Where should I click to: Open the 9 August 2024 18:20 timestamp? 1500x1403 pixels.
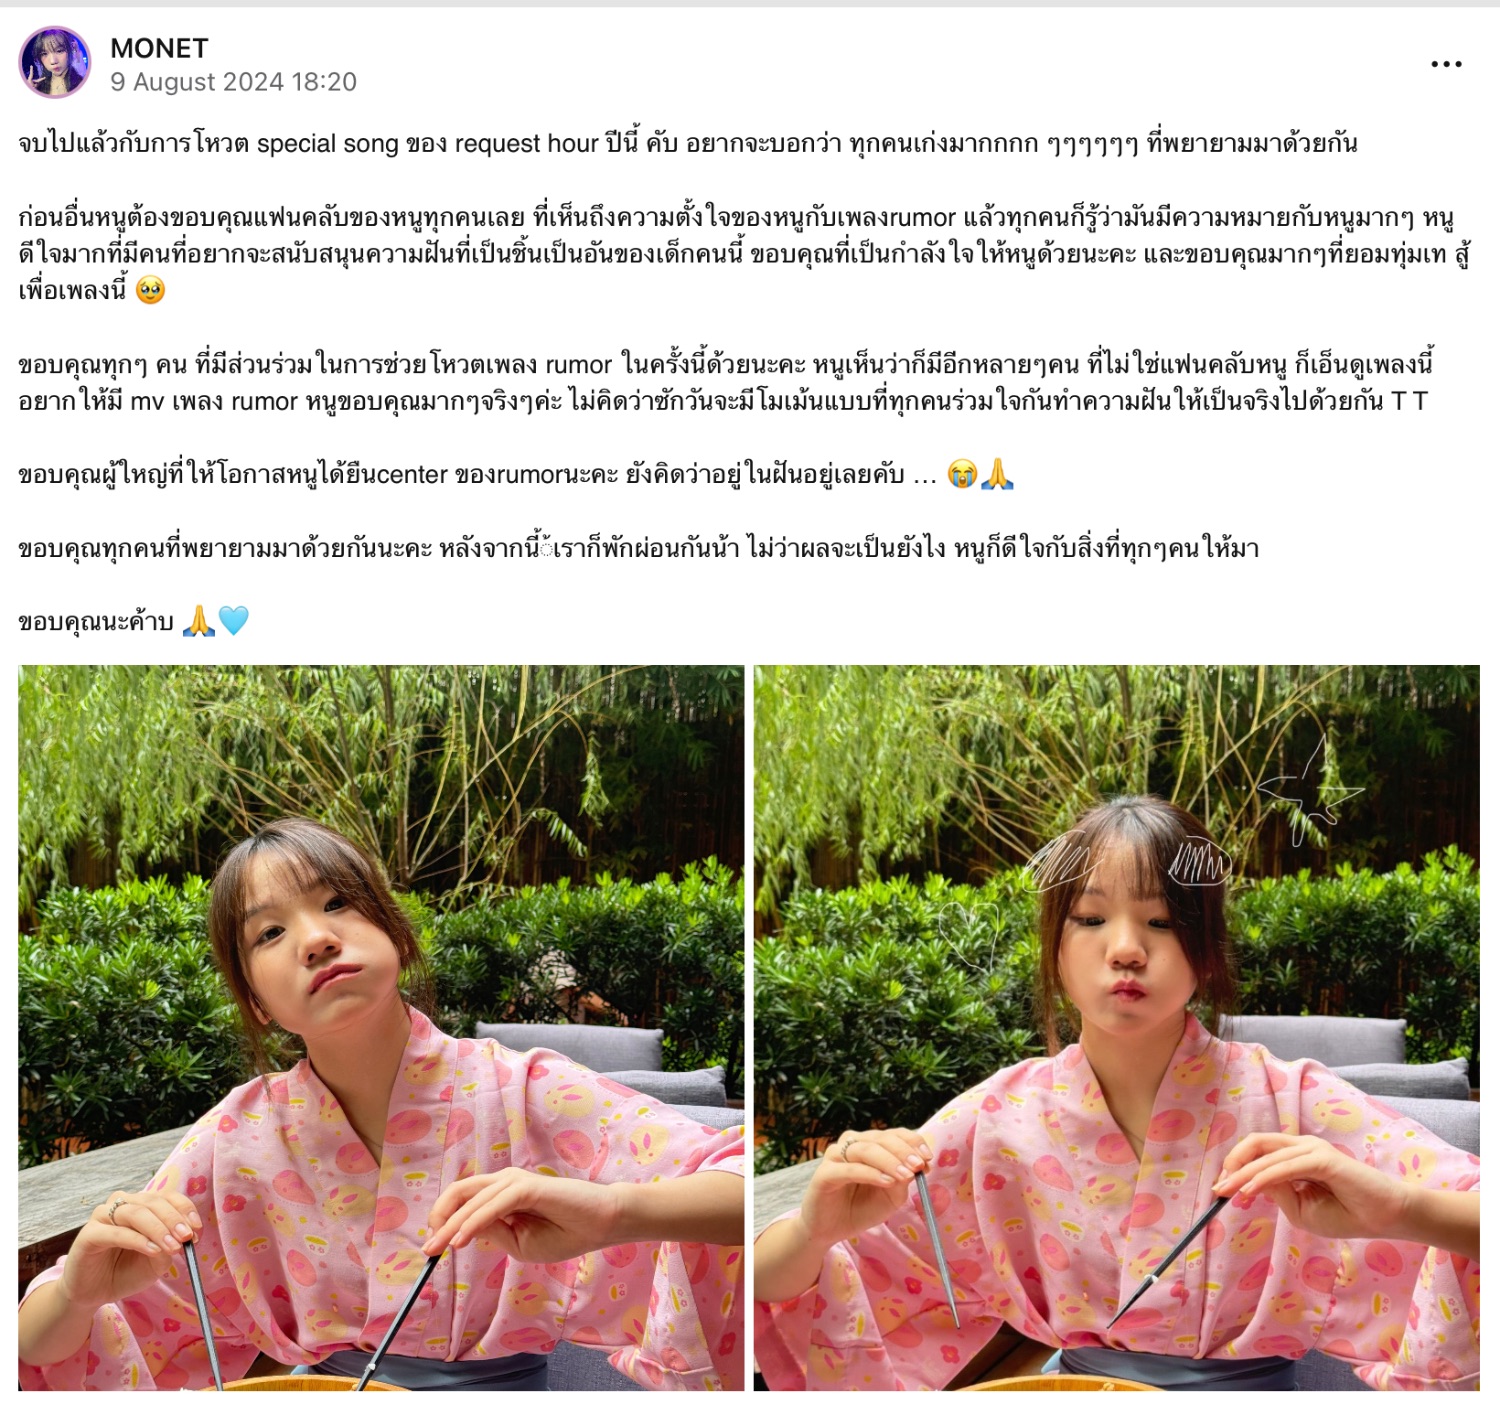click(233, 82)
